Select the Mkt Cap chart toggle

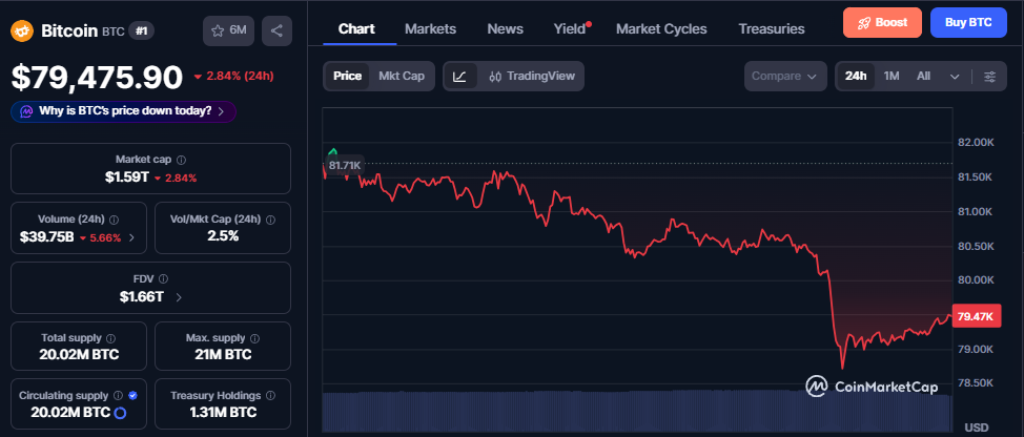[x=402, y=76]
